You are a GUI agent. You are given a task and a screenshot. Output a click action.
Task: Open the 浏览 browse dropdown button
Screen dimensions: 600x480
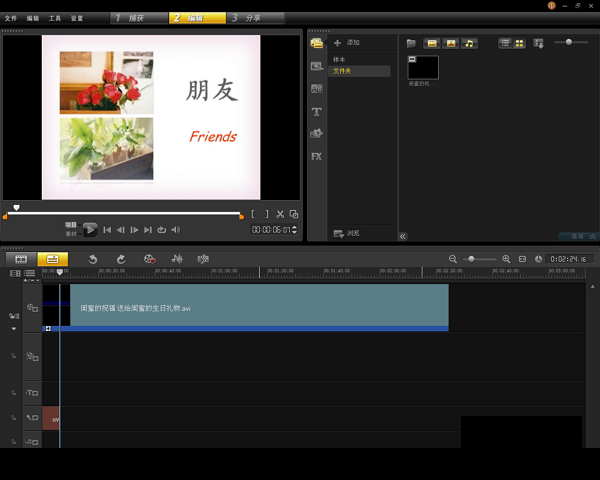coord(346,233)
